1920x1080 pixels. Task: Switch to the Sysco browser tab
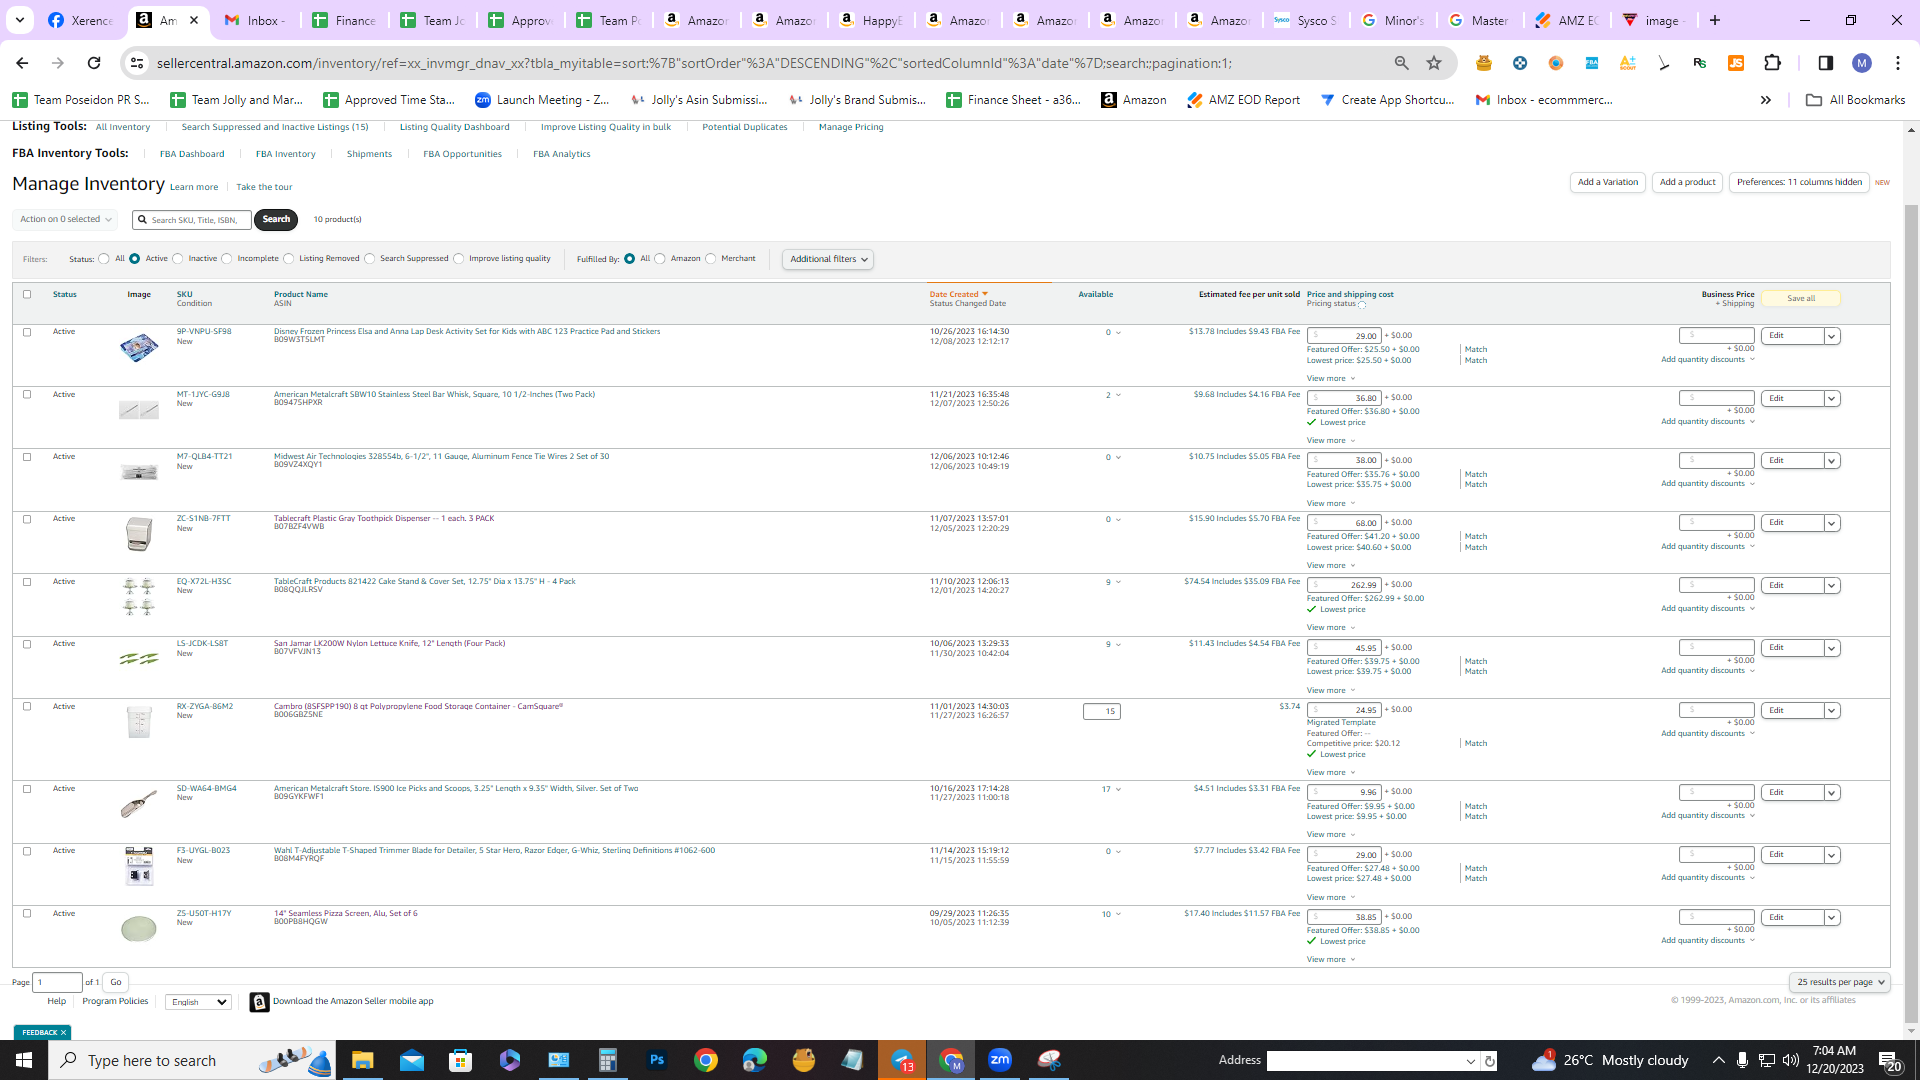(1305, 20)
